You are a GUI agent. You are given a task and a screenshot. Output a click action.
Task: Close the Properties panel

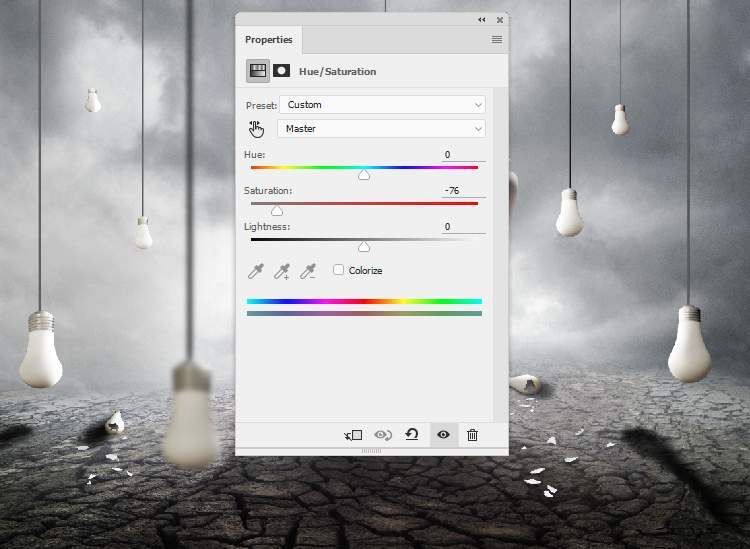(500, 20)
